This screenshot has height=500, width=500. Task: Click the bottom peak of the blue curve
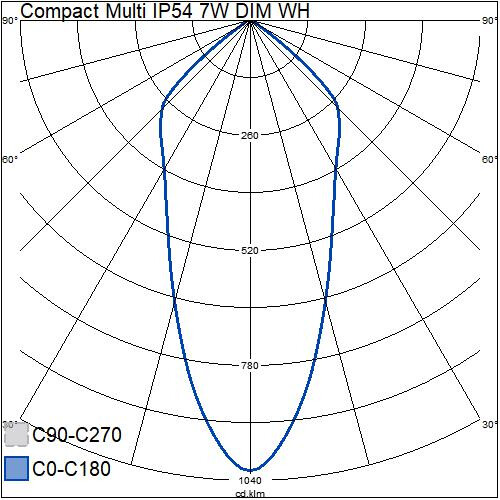coord(250,470)
